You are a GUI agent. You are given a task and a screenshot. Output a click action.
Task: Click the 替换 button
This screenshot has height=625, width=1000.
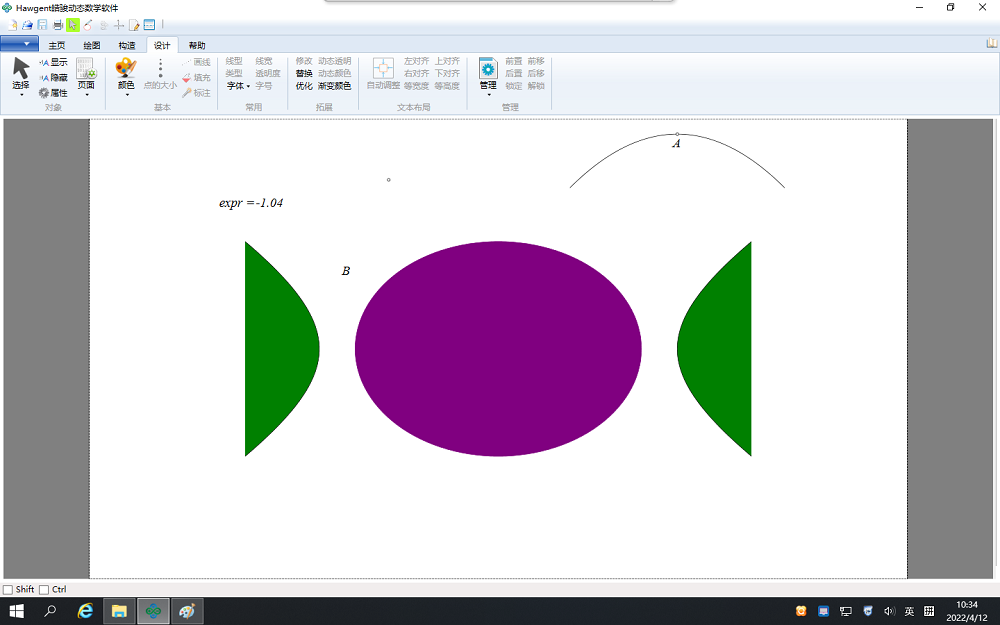304,74
